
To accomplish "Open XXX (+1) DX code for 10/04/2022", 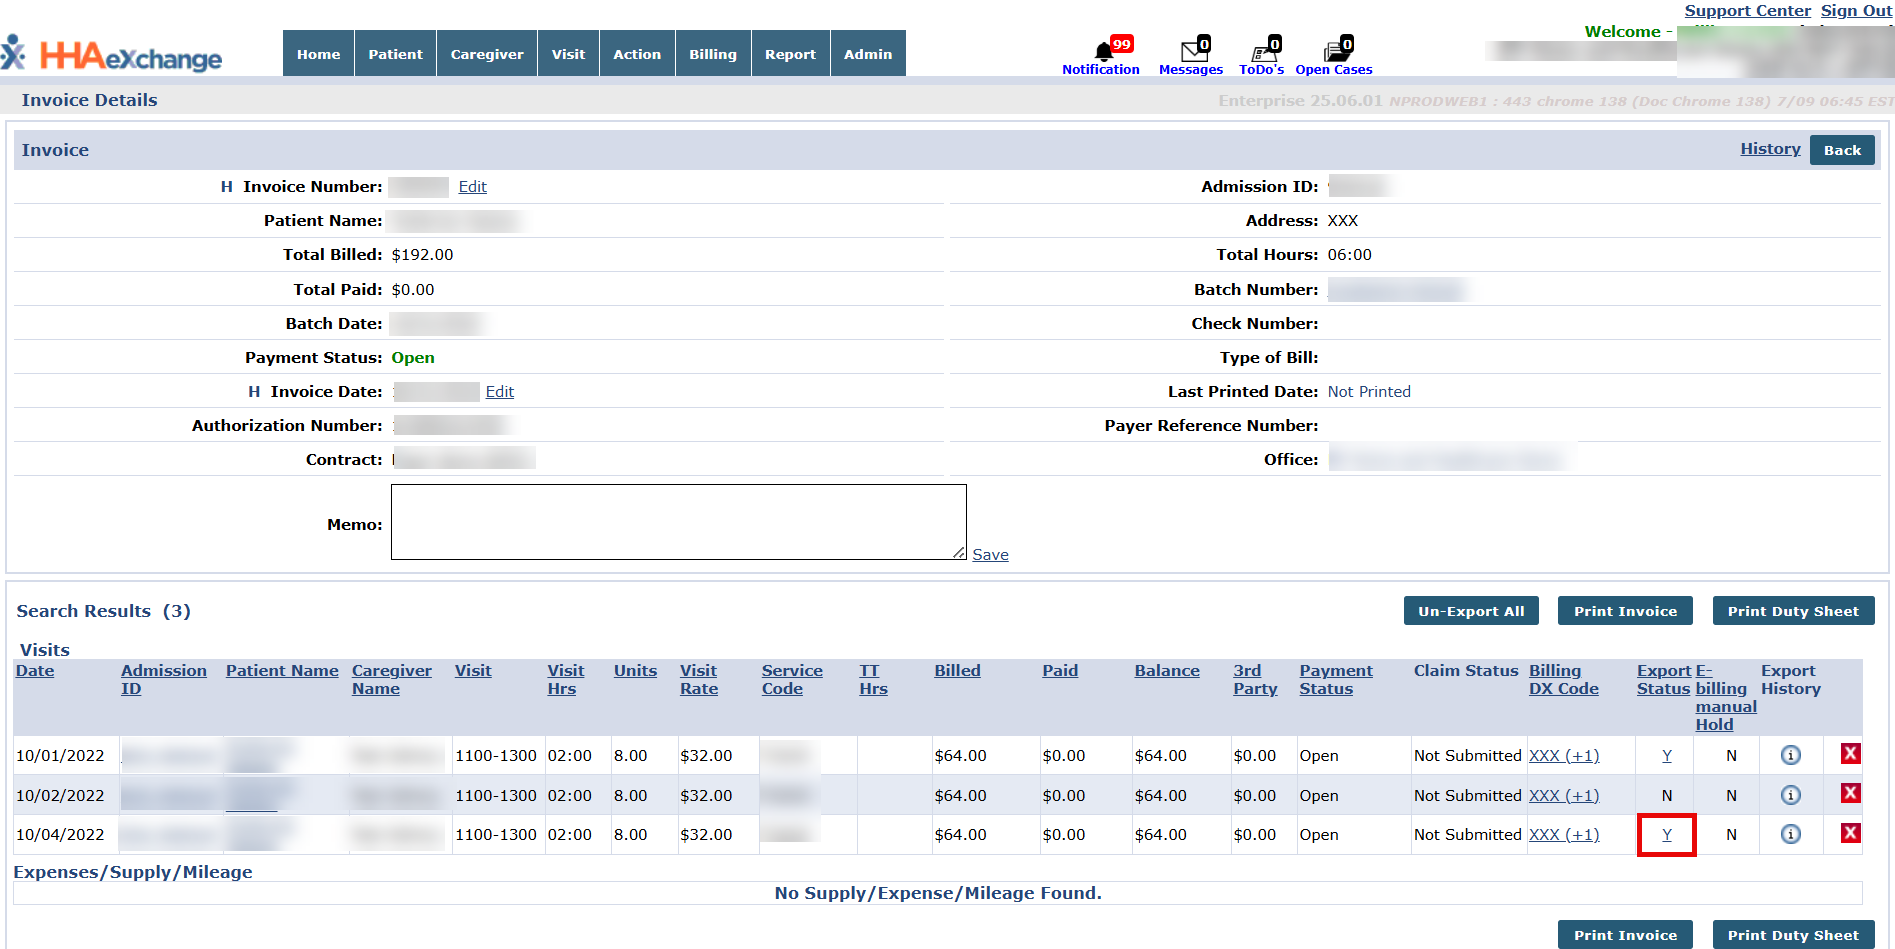I will (1564, 835).
